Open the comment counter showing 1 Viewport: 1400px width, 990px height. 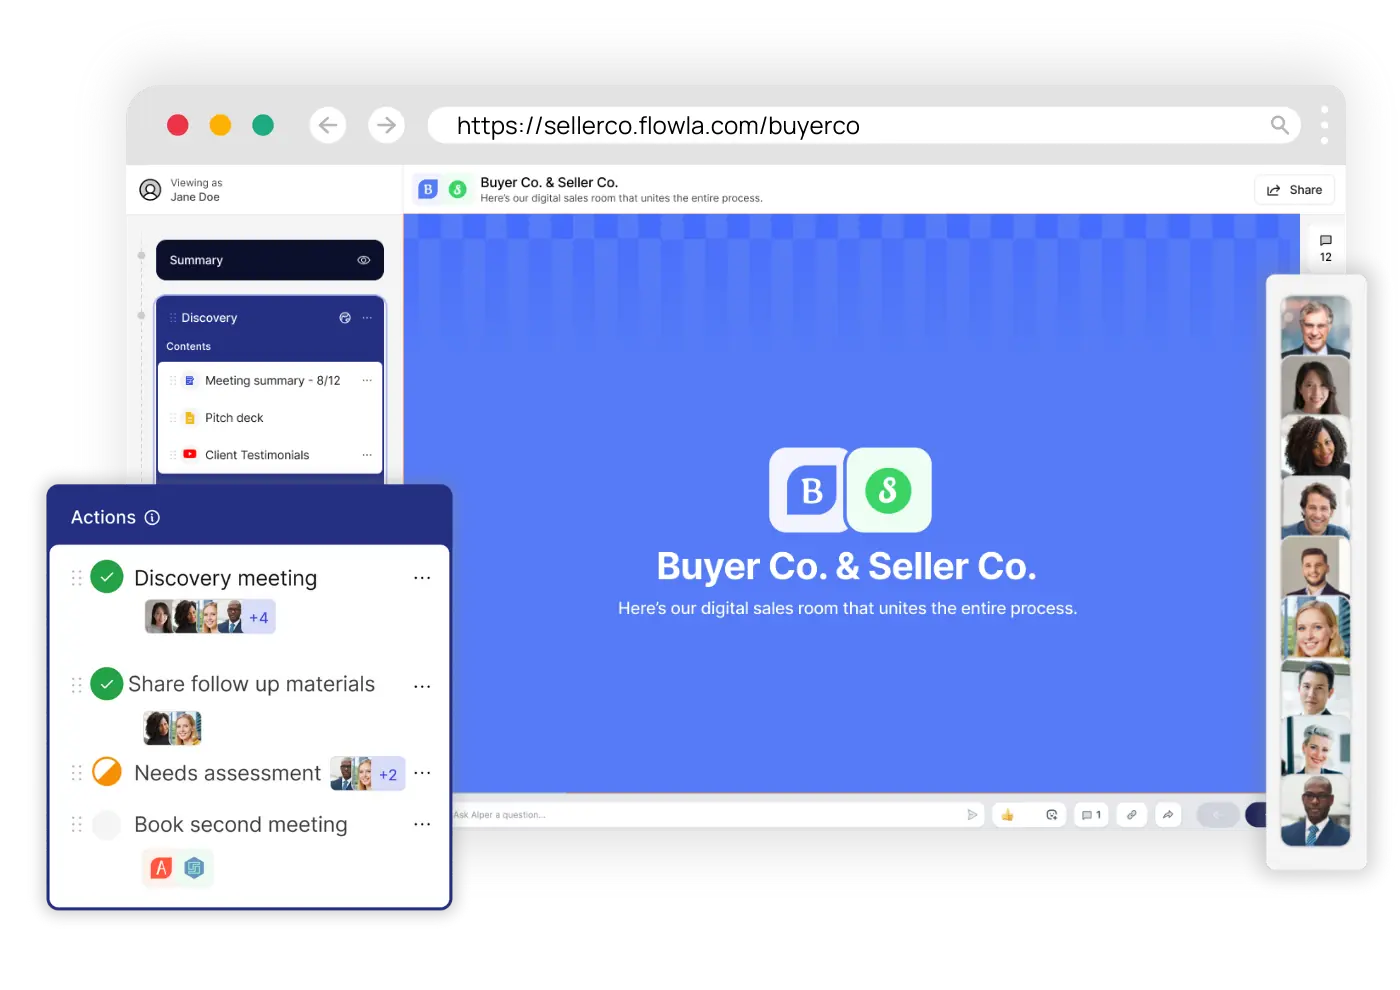[x=1091, y=815]
